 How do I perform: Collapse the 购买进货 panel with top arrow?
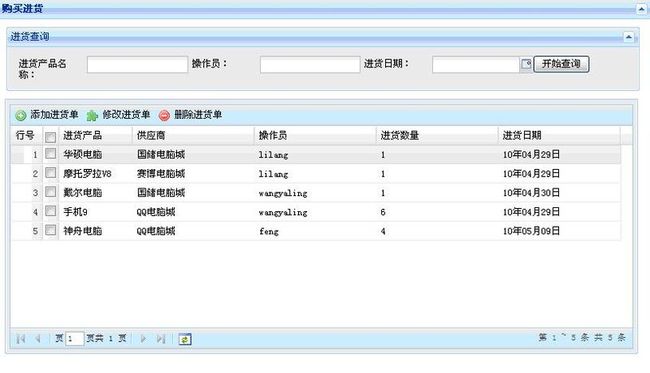coord(641,8)
